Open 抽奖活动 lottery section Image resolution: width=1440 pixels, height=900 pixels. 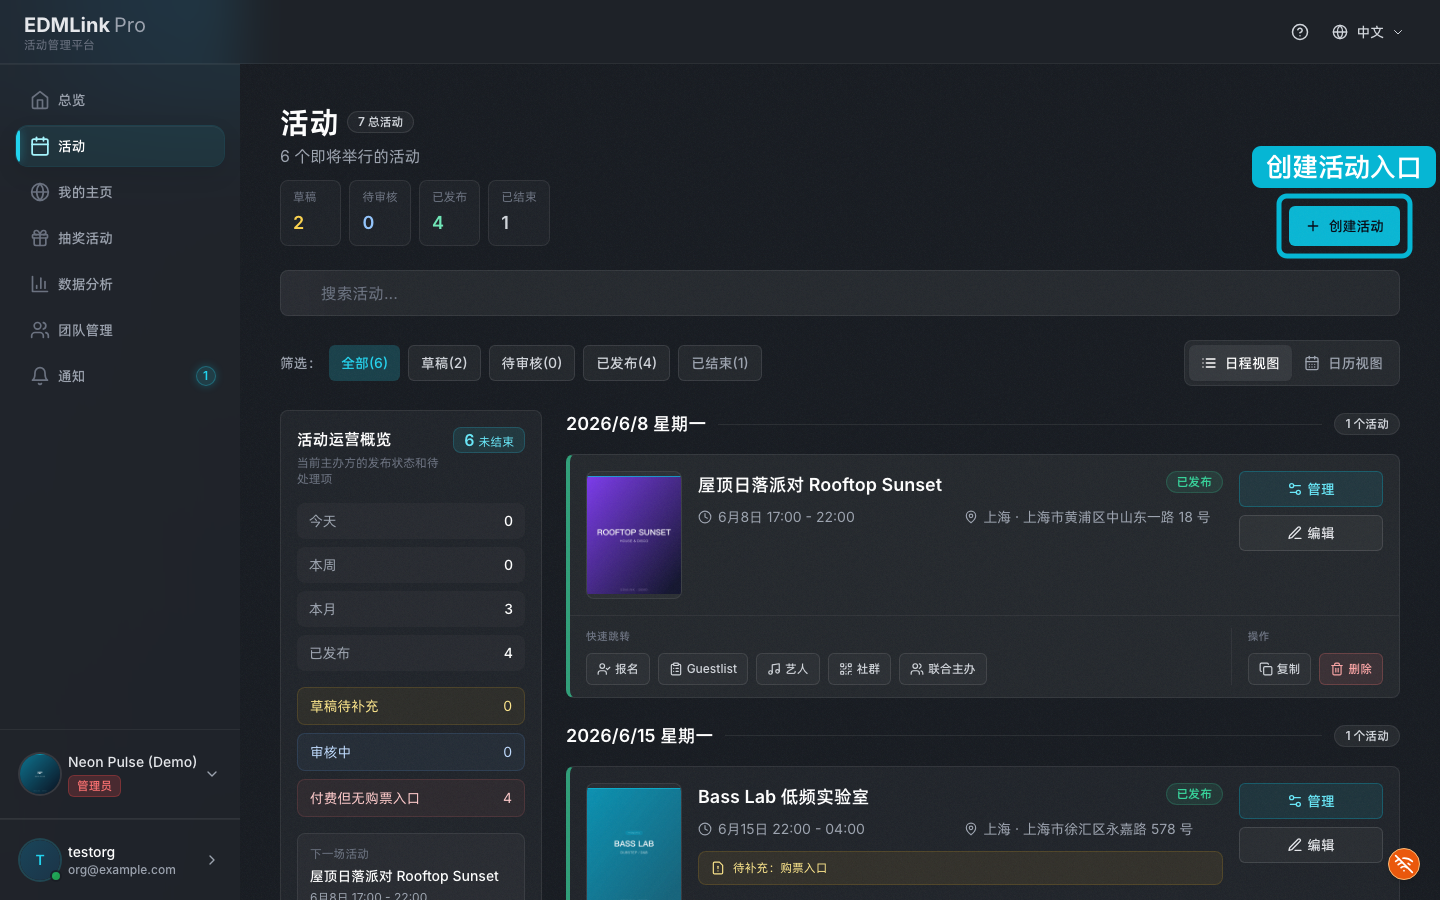pos(120,238)
